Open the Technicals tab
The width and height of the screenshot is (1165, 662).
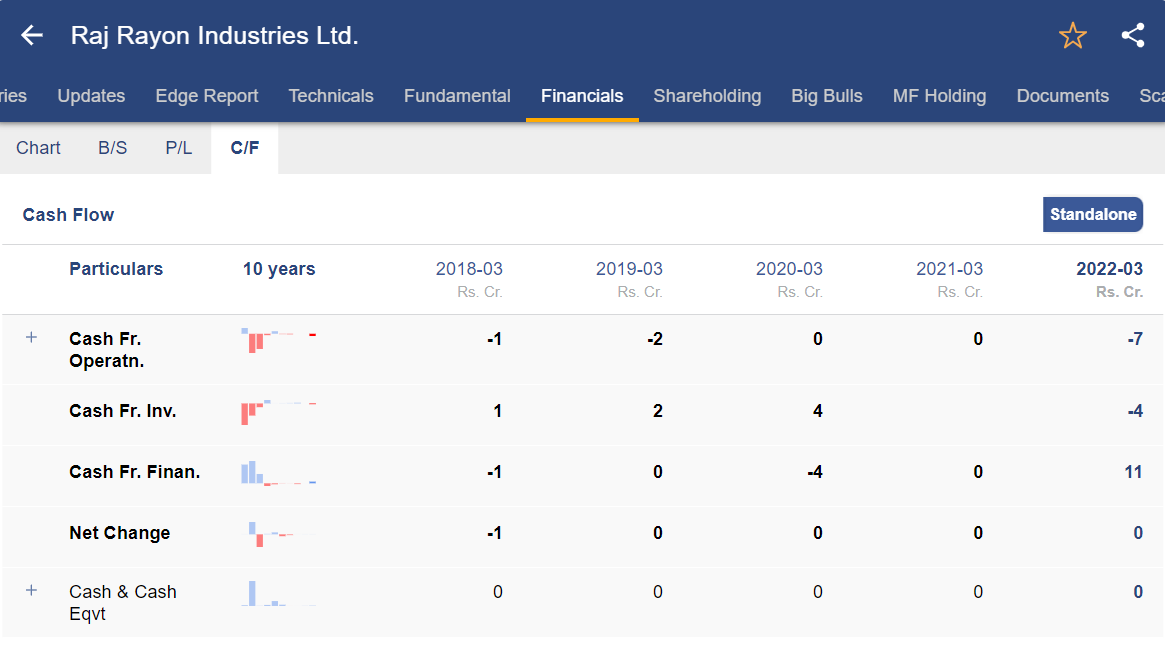(331, 96)
